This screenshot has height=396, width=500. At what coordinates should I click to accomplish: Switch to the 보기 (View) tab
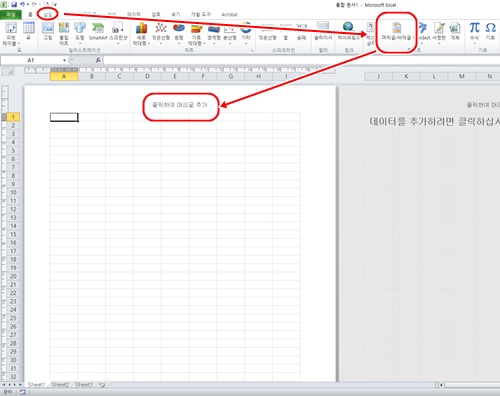(175, 14)
